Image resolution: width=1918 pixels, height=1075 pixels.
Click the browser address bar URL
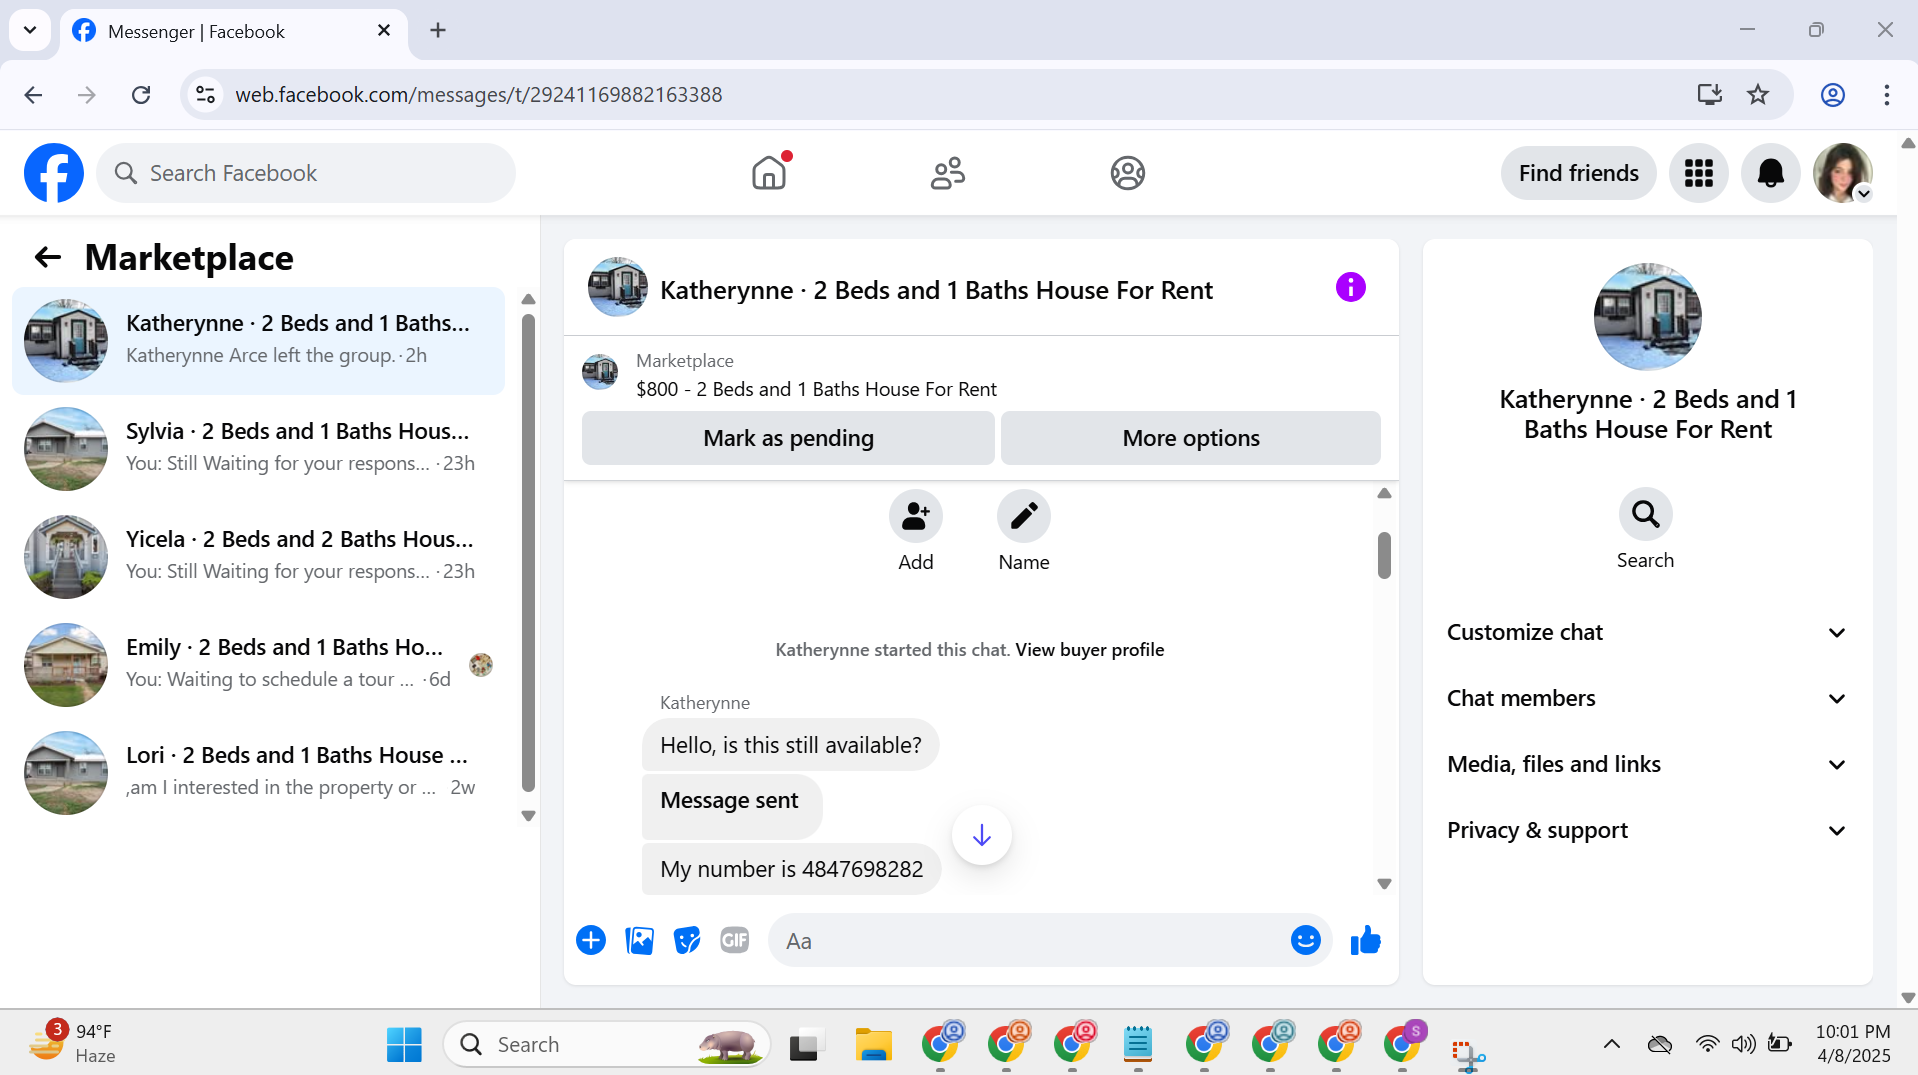(x=478, y=95)
